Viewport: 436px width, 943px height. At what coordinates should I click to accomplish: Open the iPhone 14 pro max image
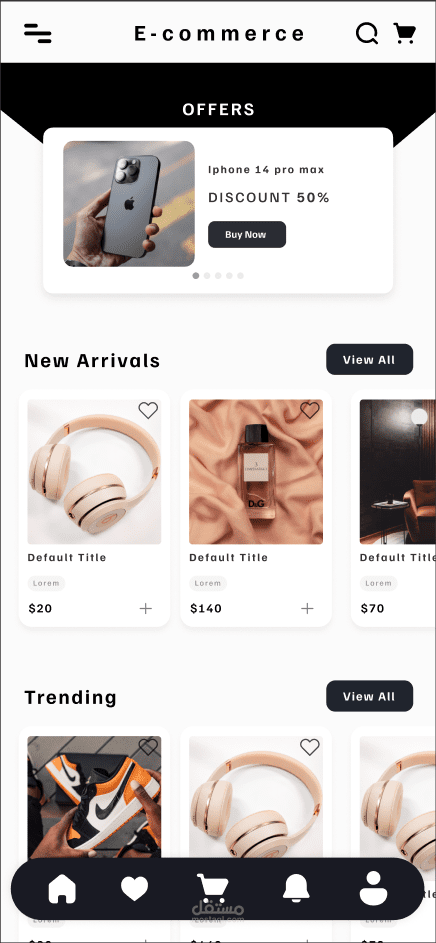(x=129, y=204)
